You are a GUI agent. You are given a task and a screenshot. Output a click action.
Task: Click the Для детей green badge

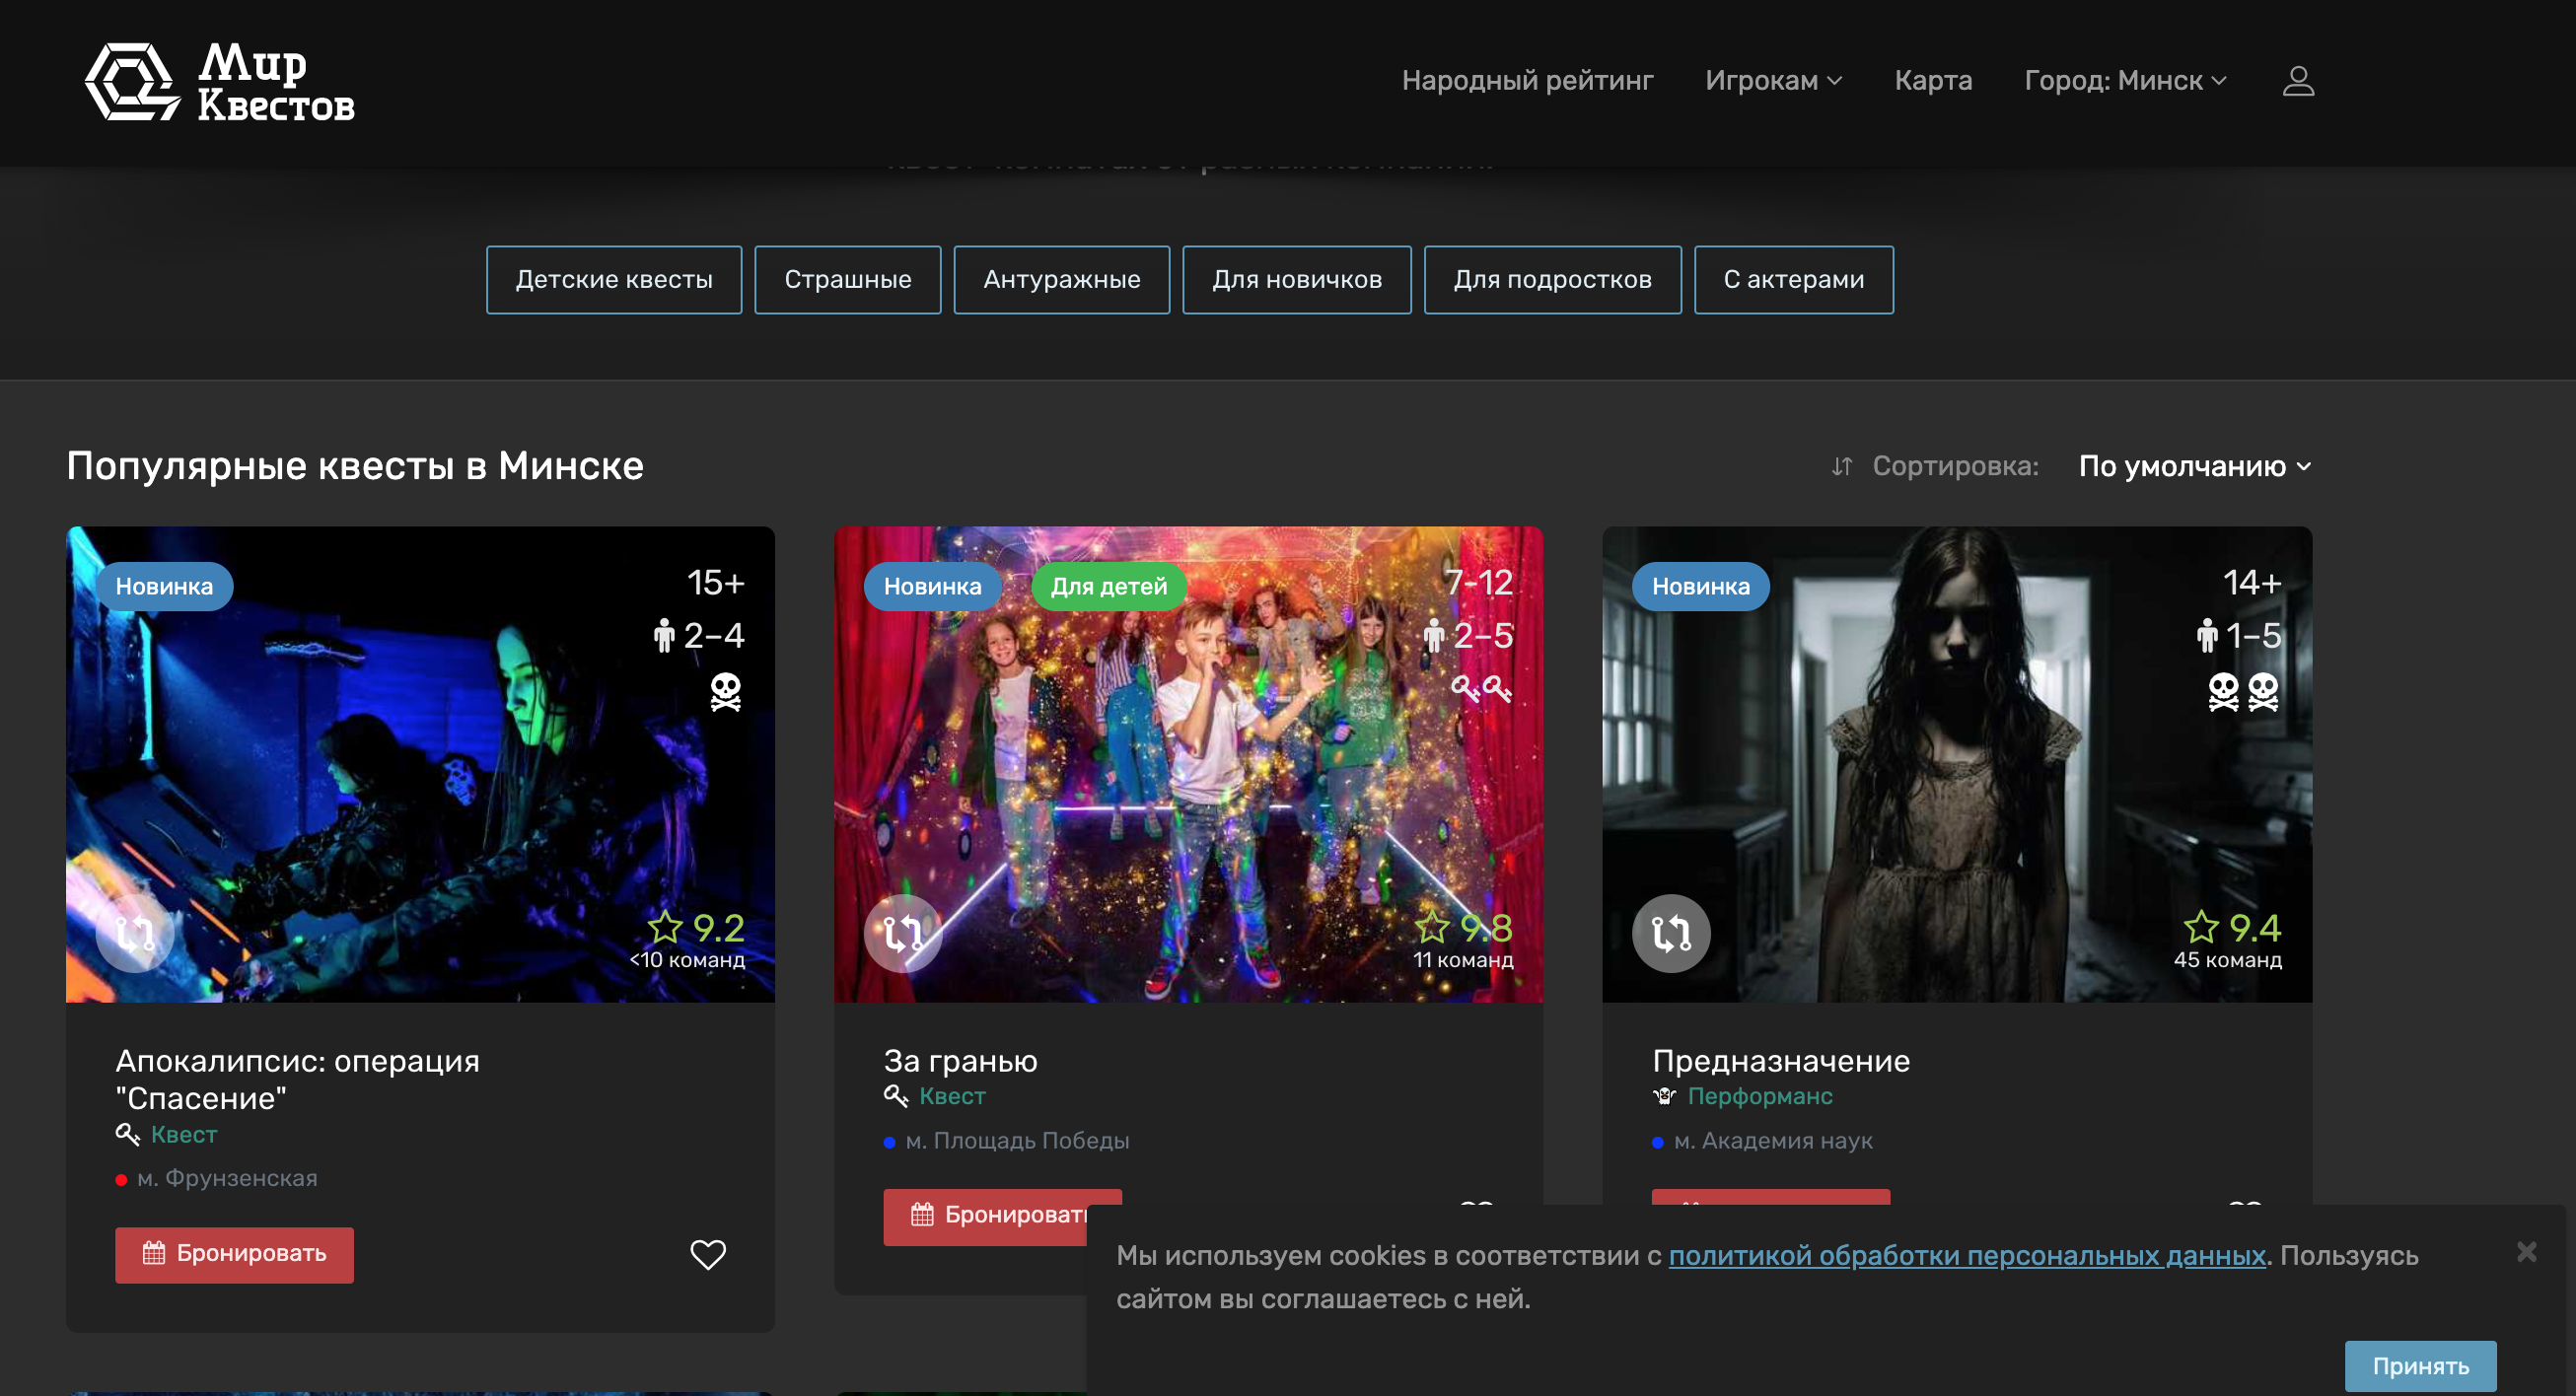(x=1109, y=586)
